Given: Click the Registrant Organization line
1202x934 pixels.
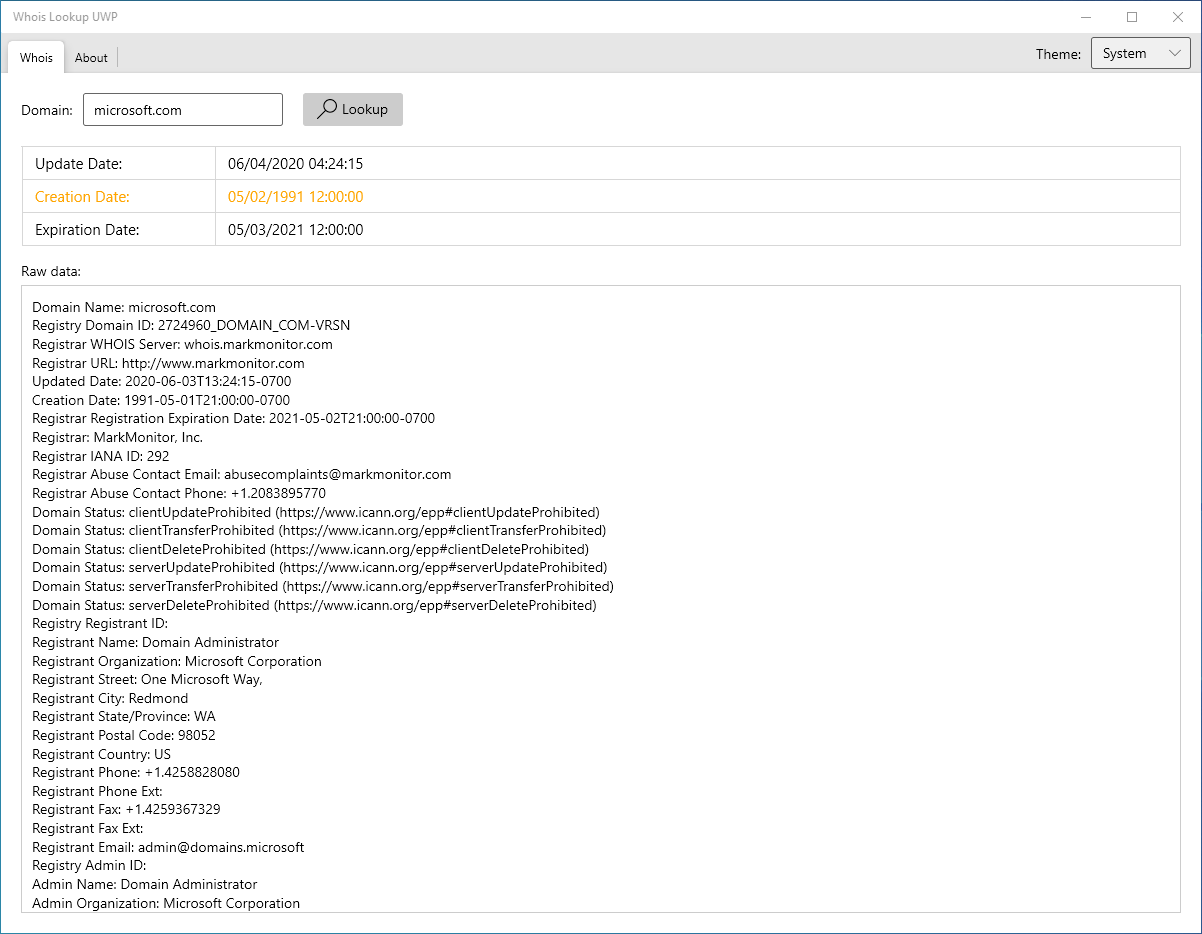Looking at the screenshot, I should [x=177, y=661].
